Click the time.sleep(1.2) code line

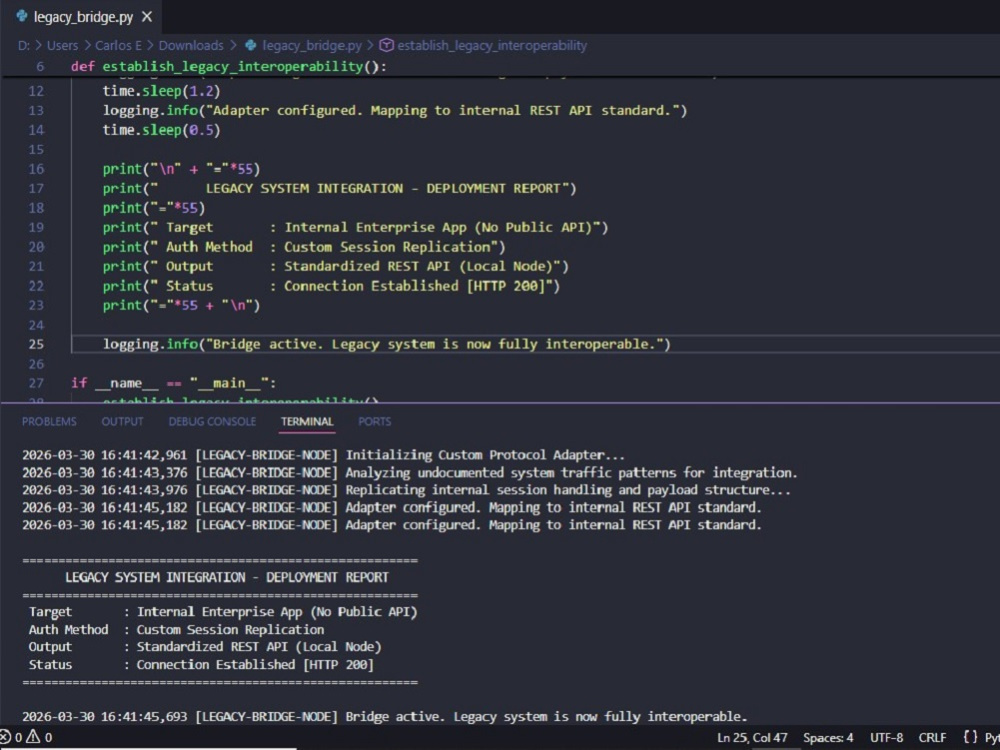[x=161, y=91]
